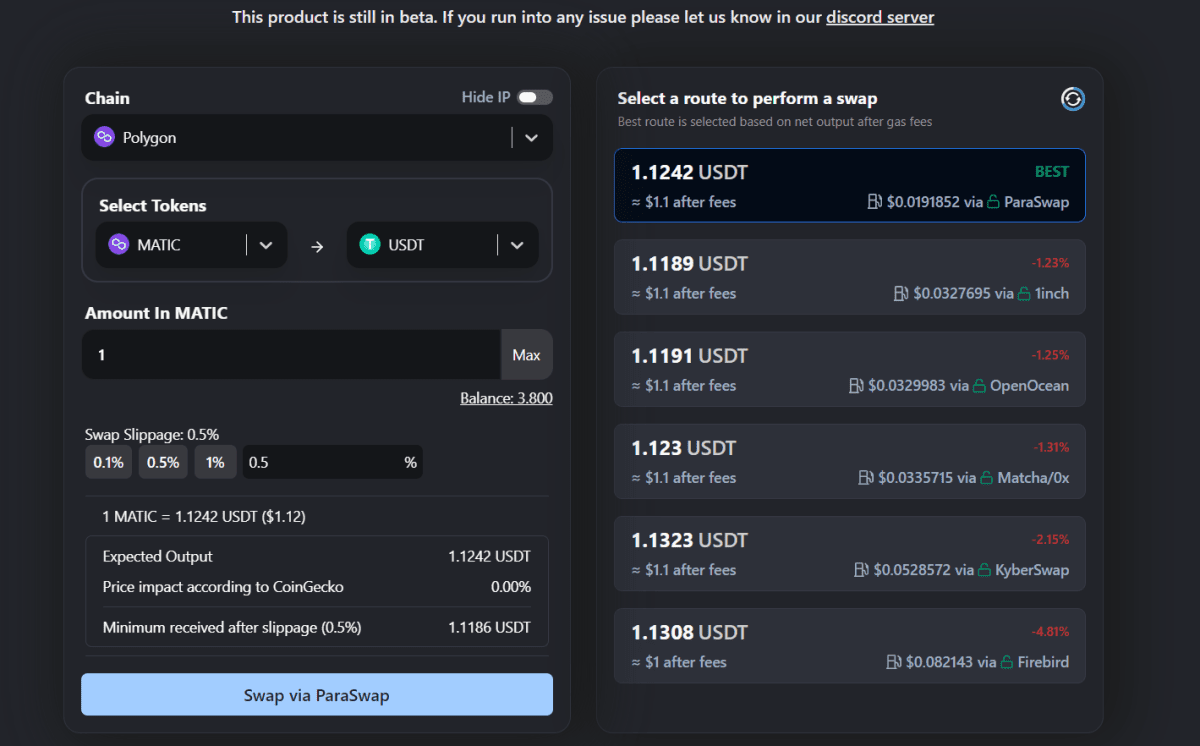Select the 1% slippage preset

coord(215,462)
